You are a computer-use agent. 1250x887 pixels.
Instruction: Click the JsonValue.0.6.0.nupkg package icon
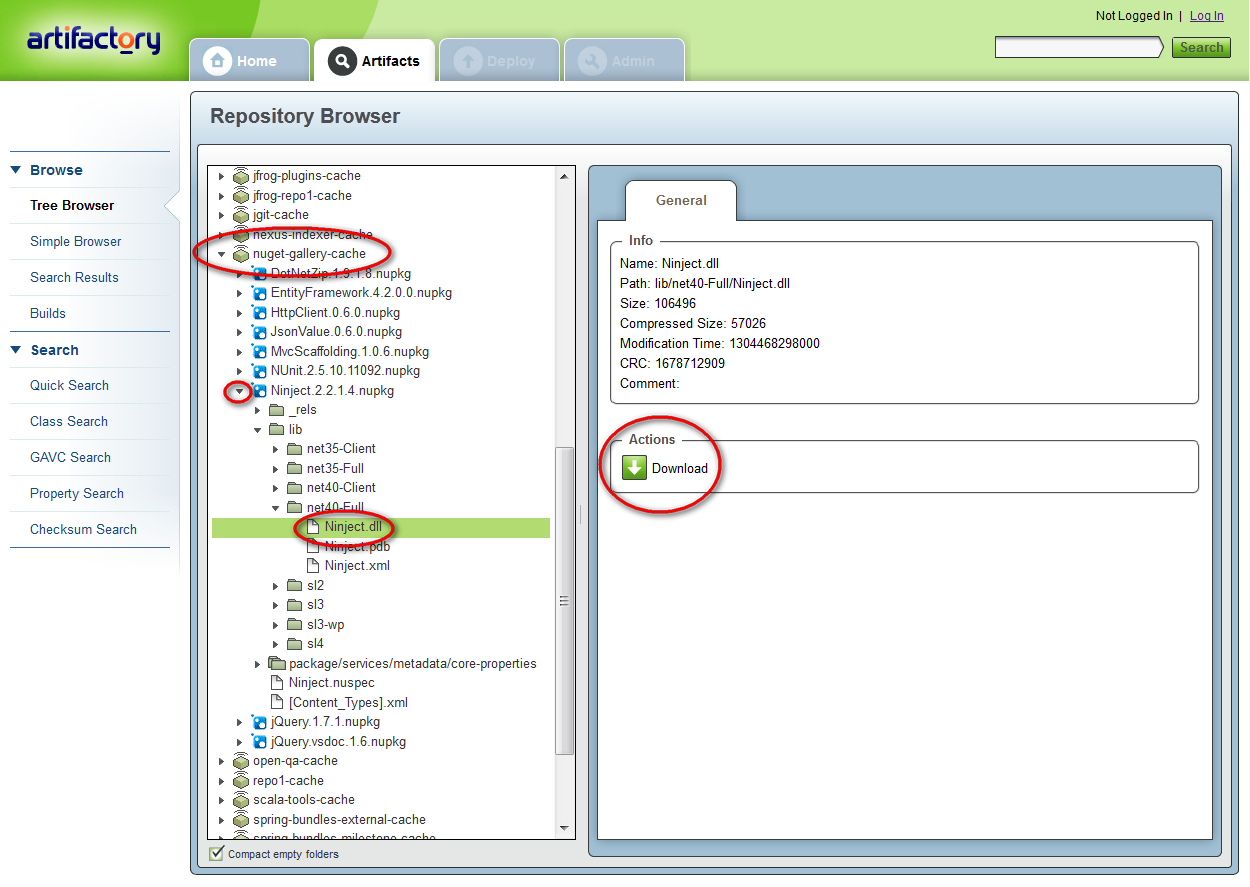259,332
